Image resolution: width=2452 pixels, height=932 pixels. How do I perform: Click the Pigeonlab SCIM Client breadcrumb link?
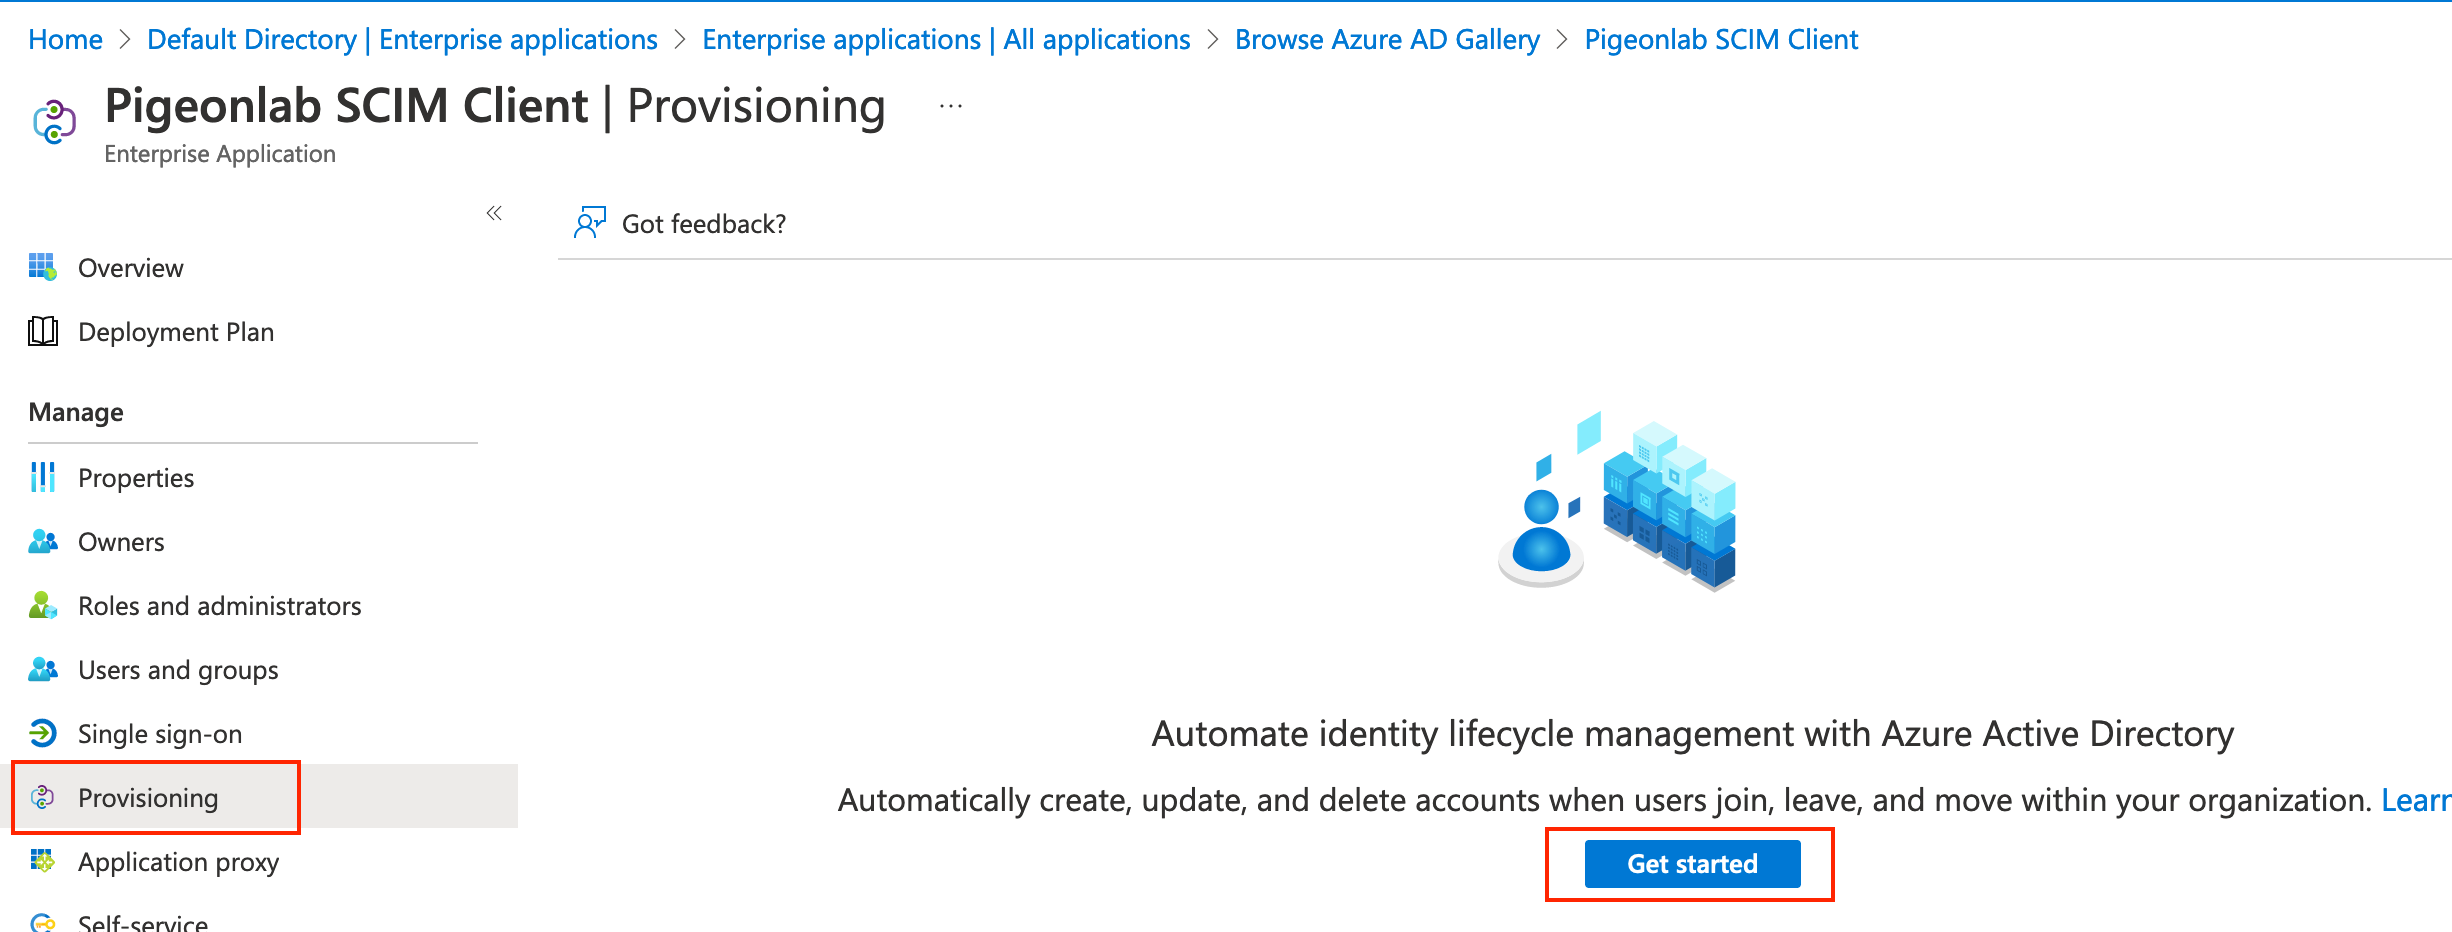click(1721, 40)
